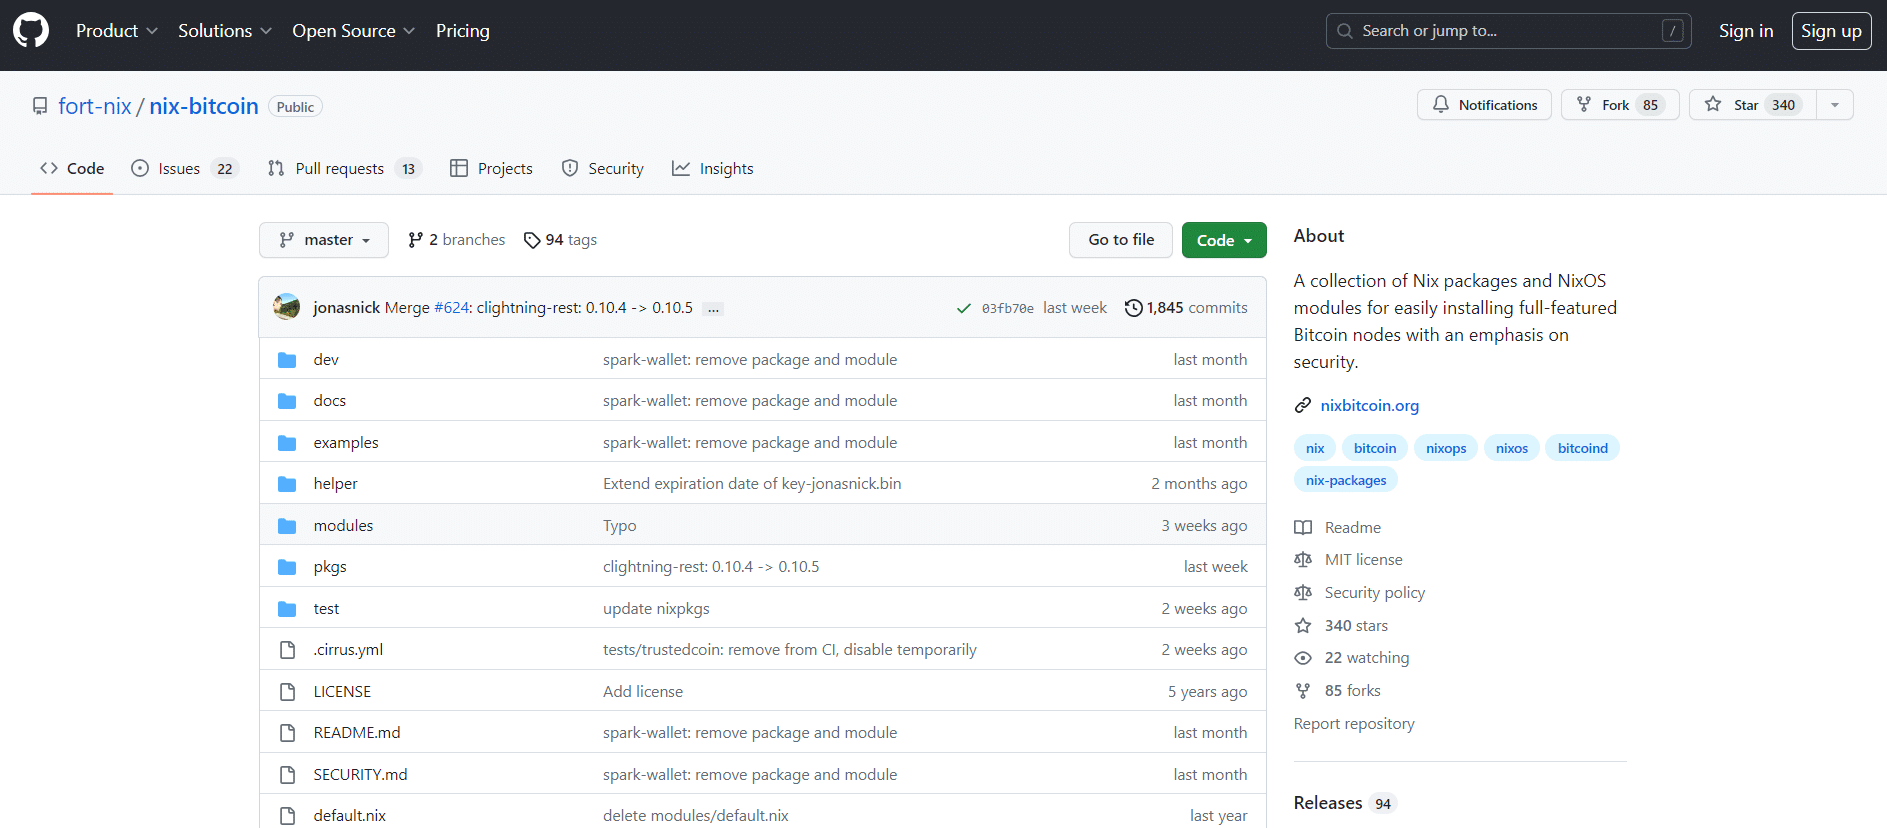The image size is (1887, 828).
Task: Select the examples folder icon
Action: 287,443
